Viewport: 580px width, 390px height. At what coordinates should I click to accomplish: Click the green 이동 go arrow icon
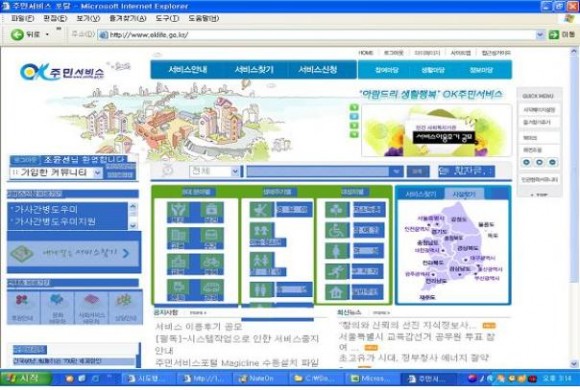point(554,35)
